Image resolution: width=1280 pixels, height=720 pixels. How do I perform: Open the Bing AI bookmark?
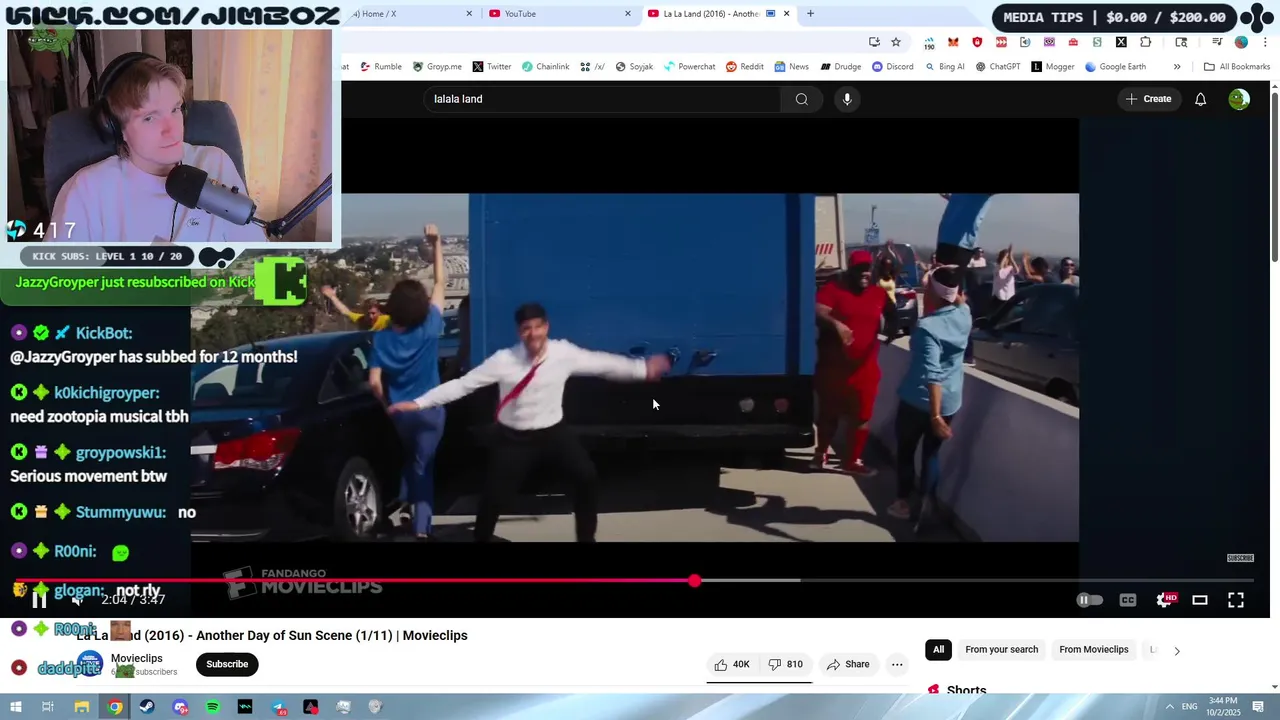[x=945, y=67]
